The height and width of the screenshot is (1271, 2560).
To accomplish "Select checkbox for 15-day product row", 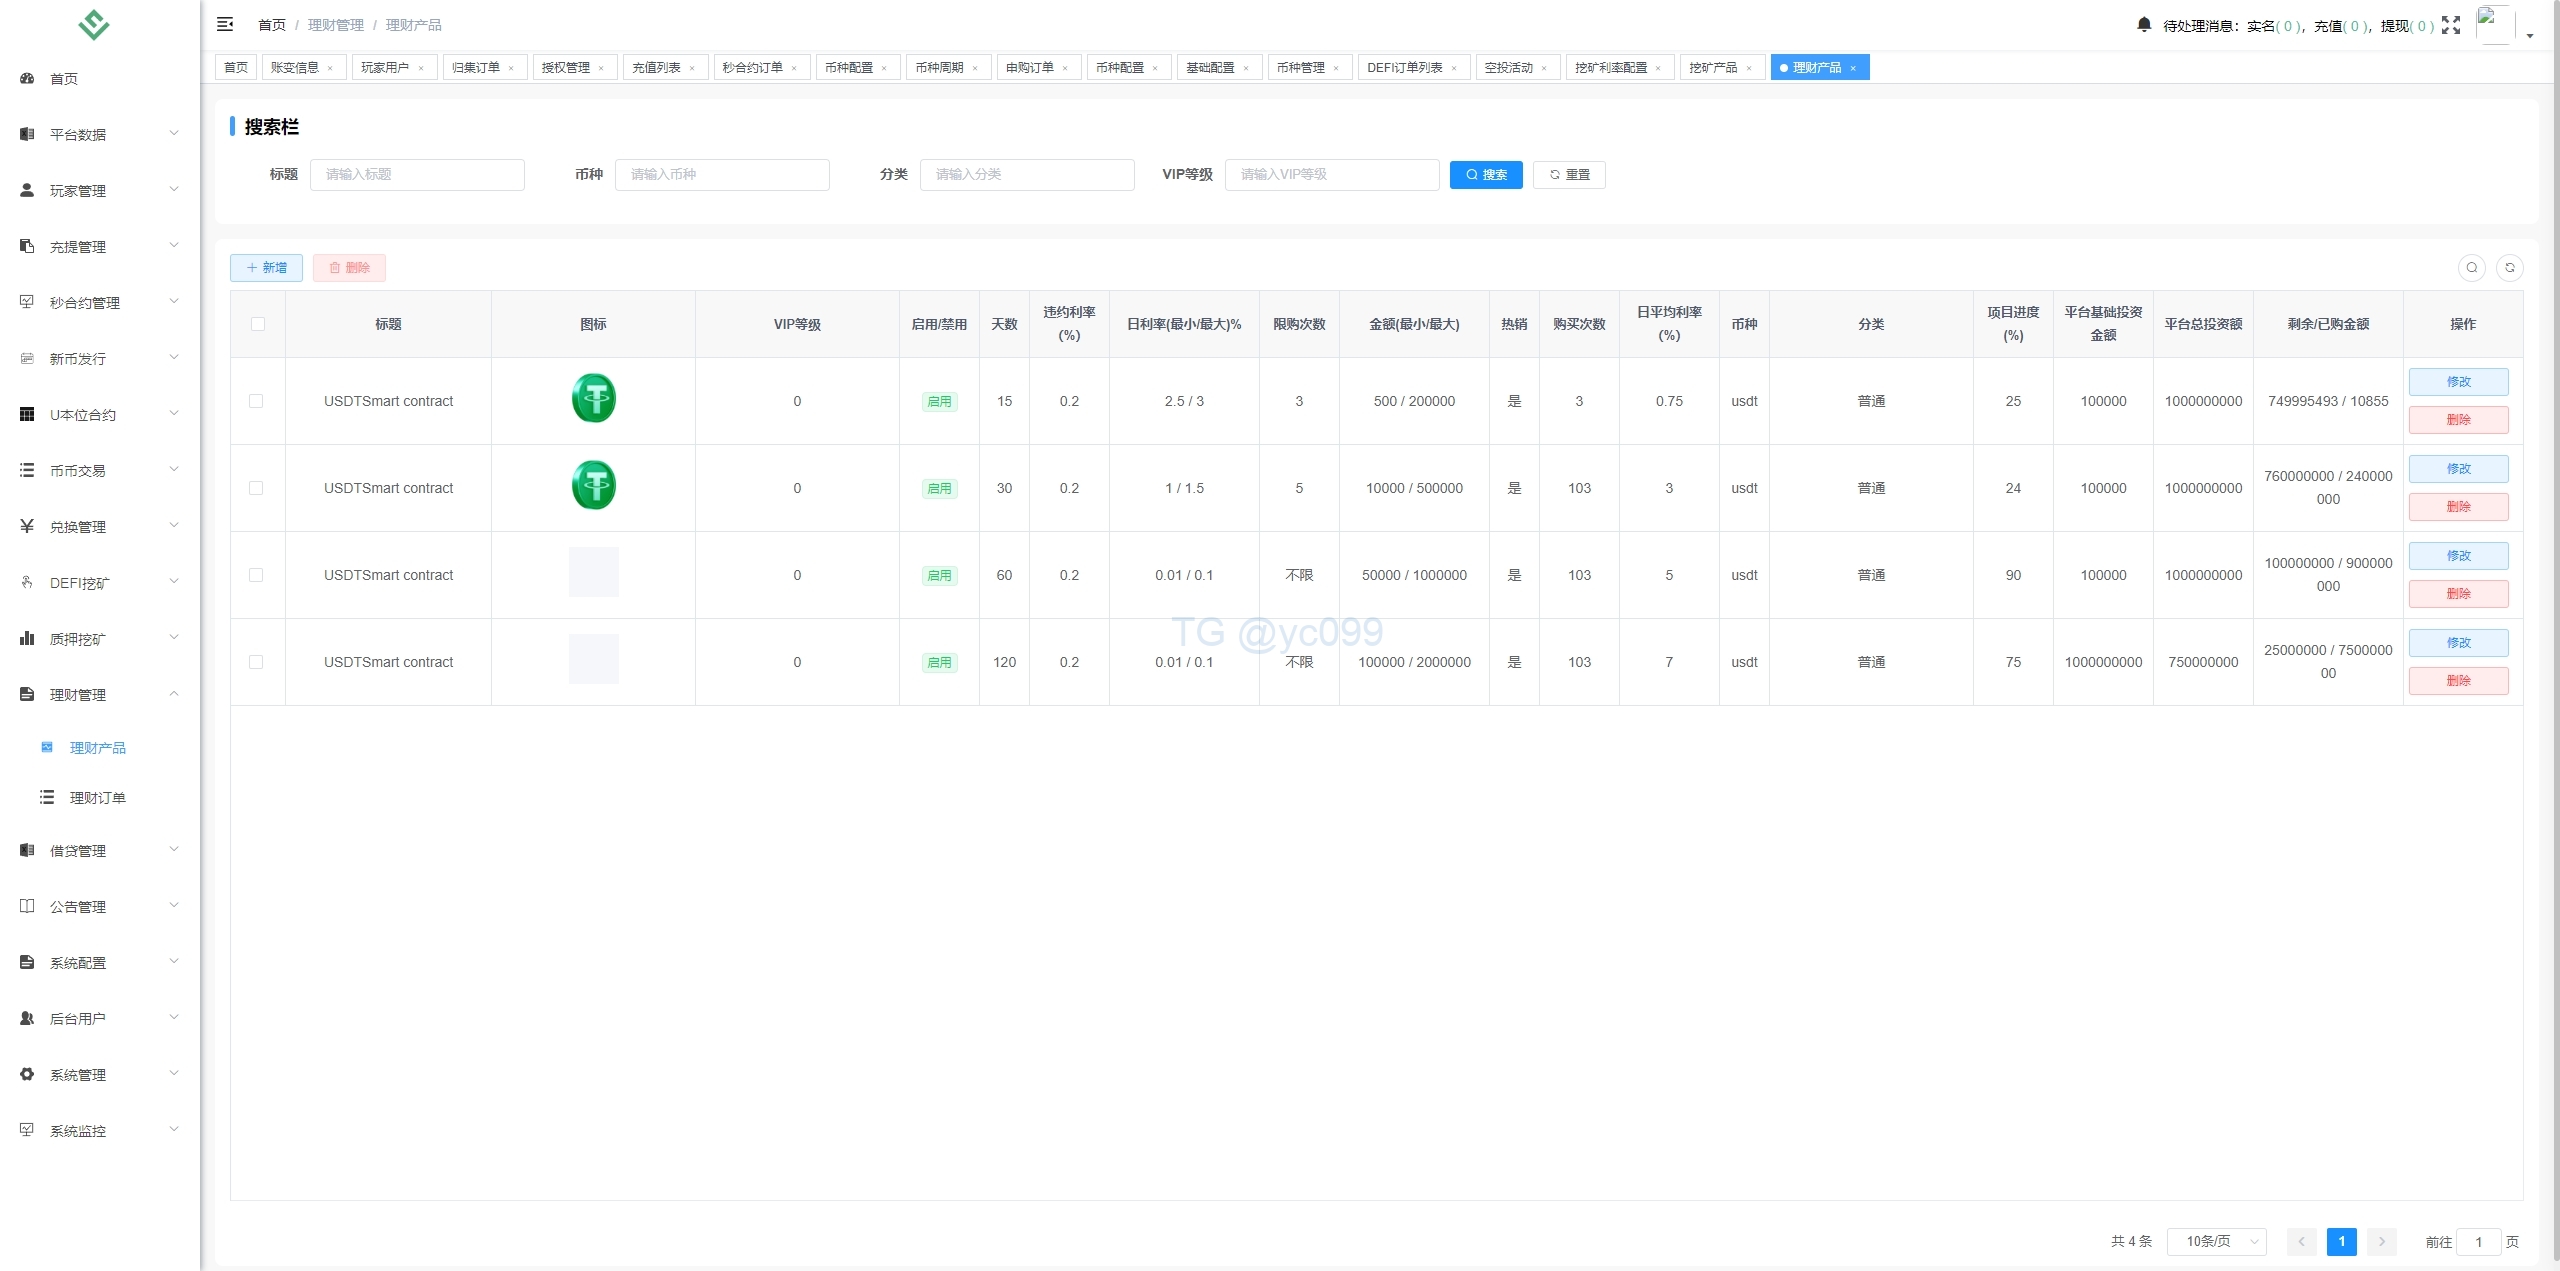I will (x=256, y=401).
